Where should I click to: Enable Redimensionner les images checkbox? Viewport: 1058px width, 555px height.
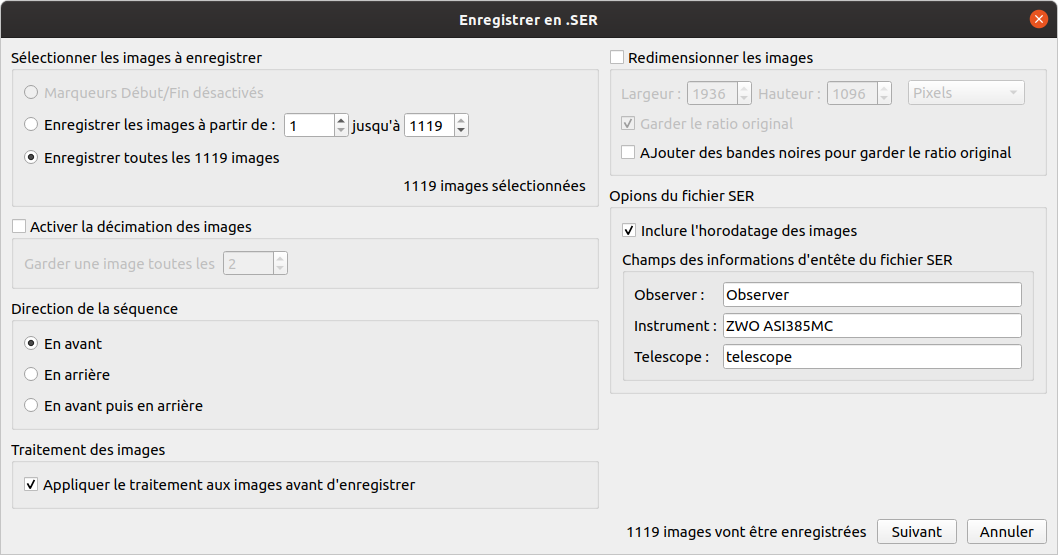tap(617, 58)
